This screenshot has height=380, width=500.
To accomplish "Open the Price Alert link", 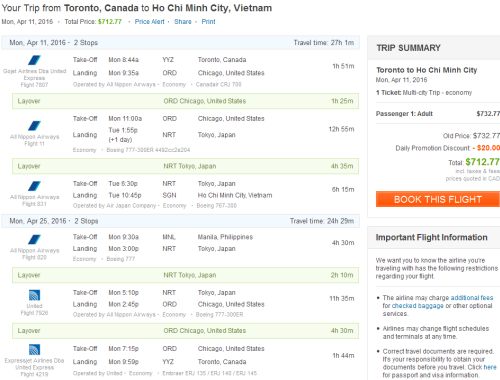I will point(149,22).
